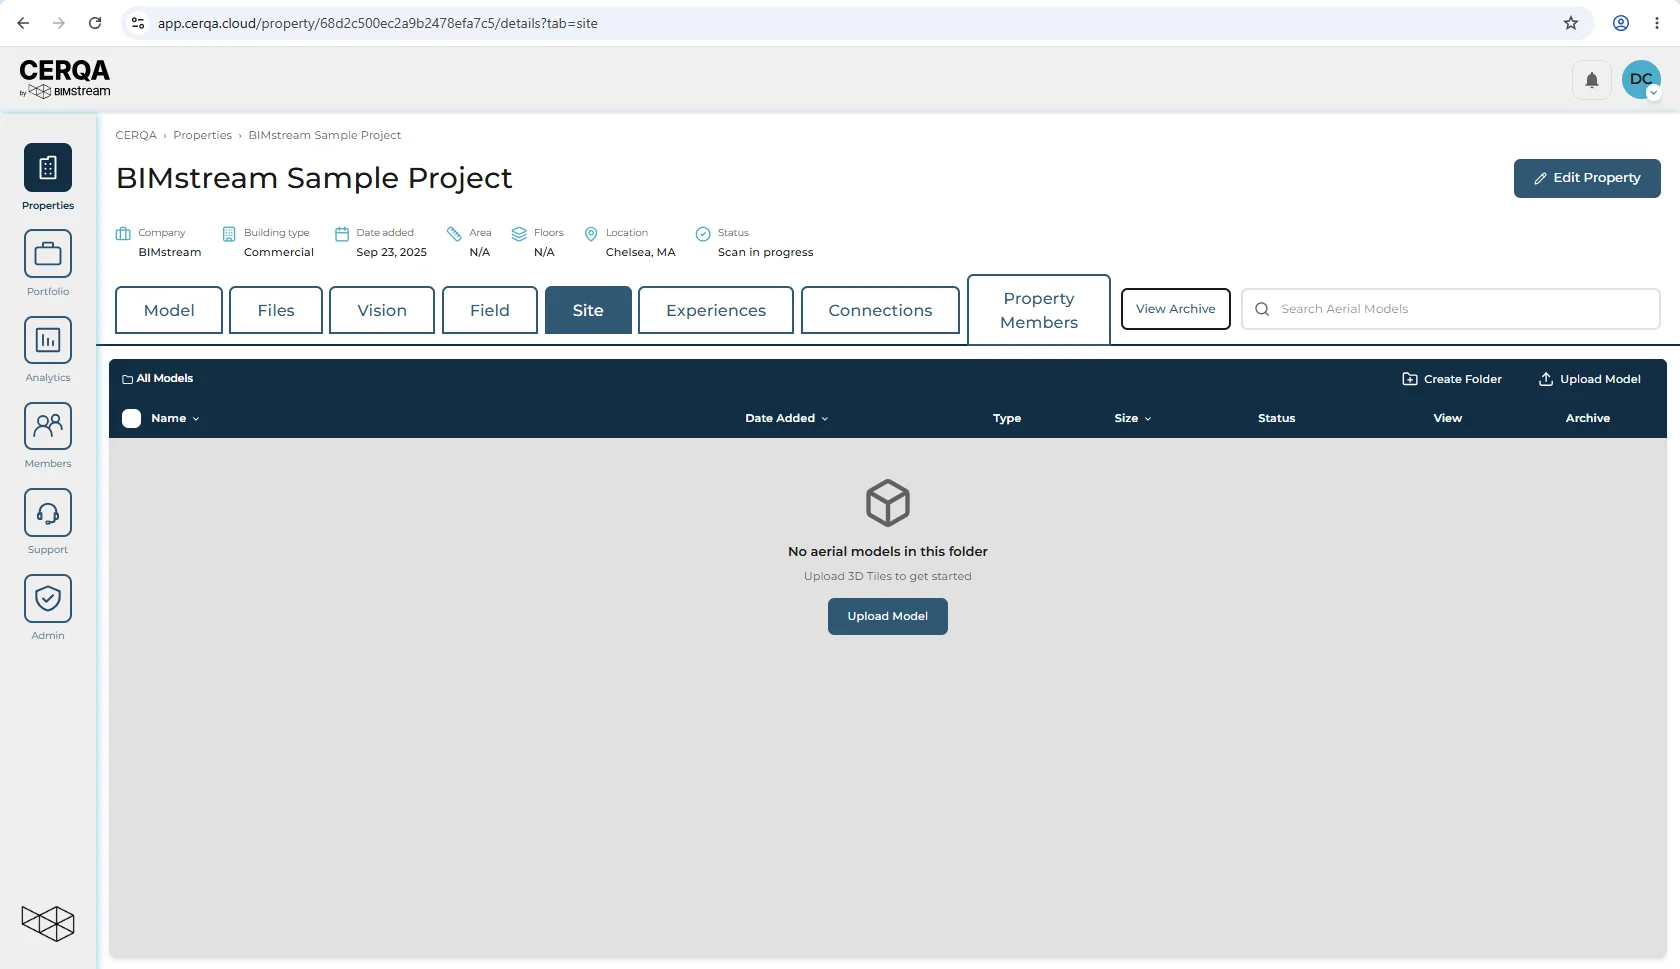Open the browser profile icon

tap(1621, 23)
